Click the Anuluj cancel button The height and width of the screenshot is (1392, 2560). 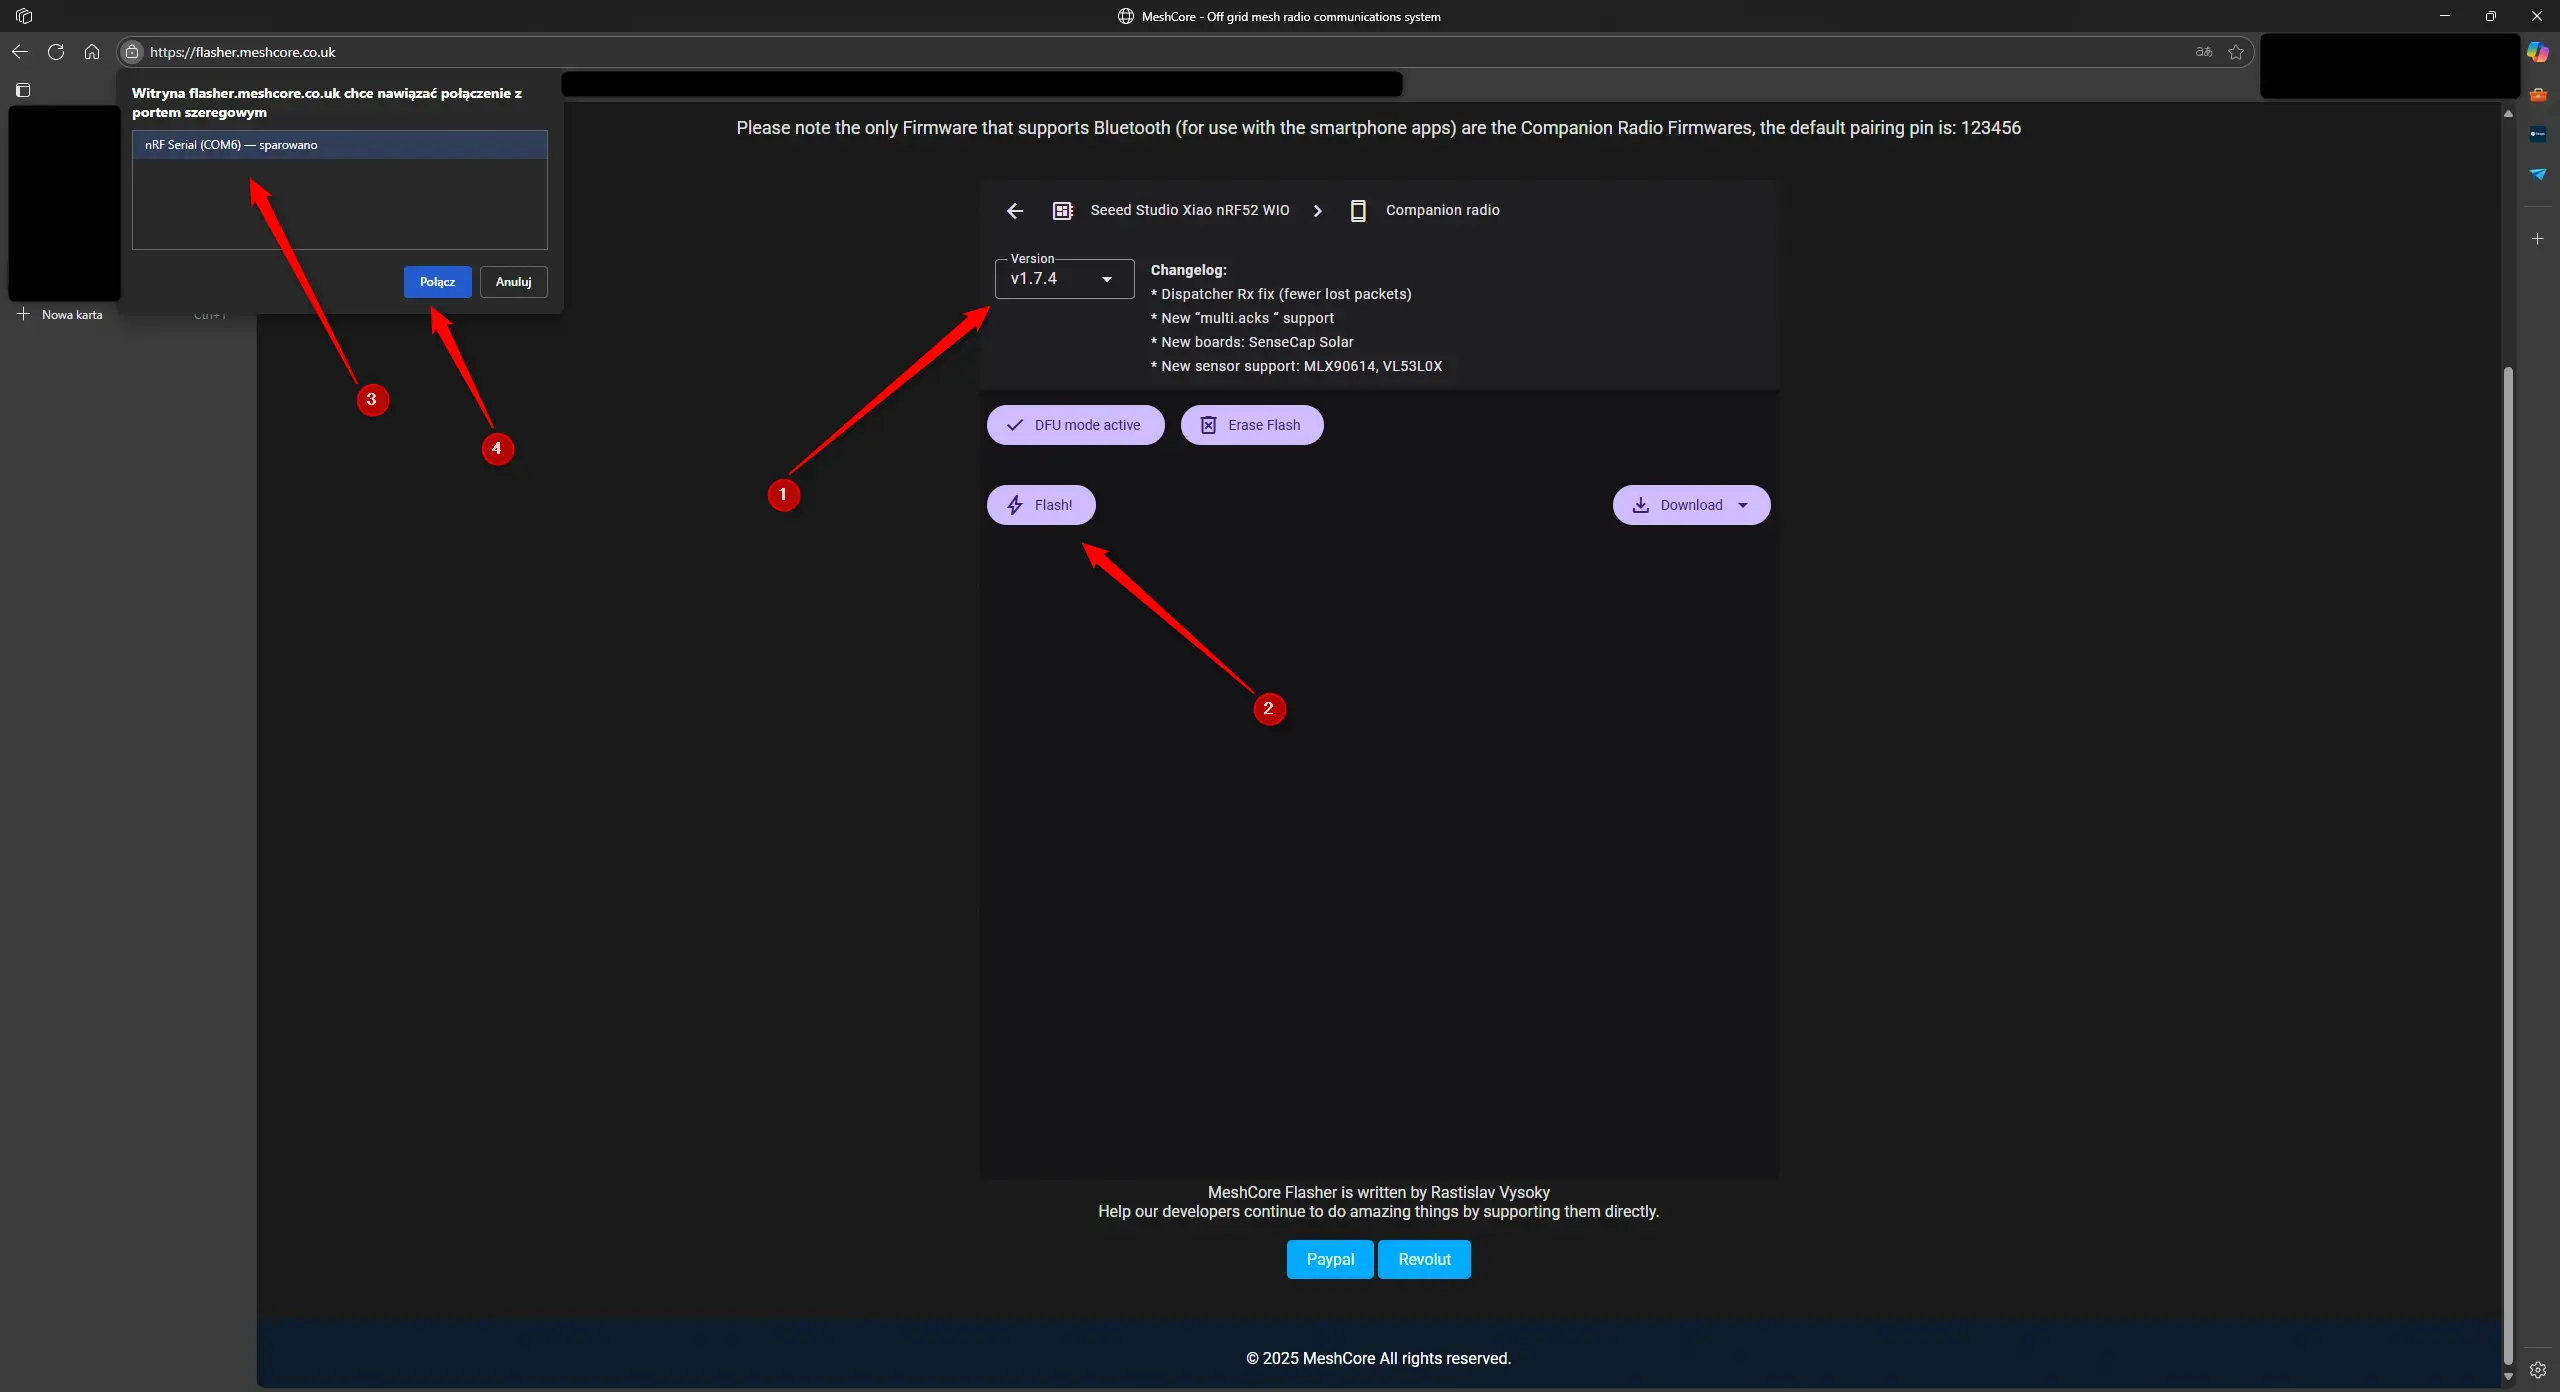click(513, 282)
